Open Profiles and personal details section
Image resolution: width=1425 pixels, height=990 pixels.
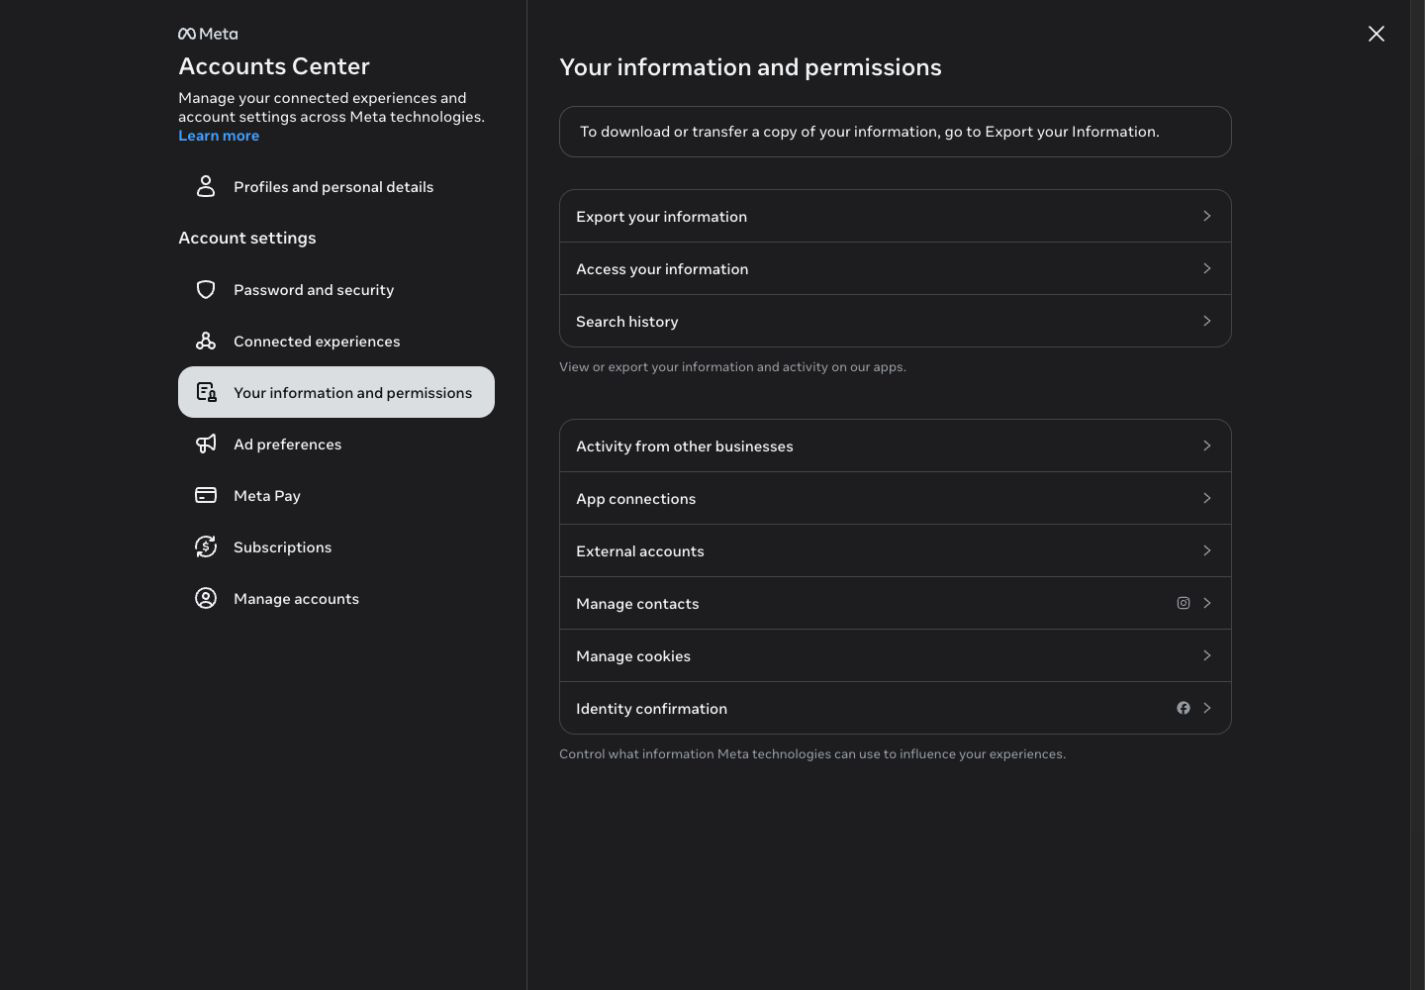coord(336,187)
